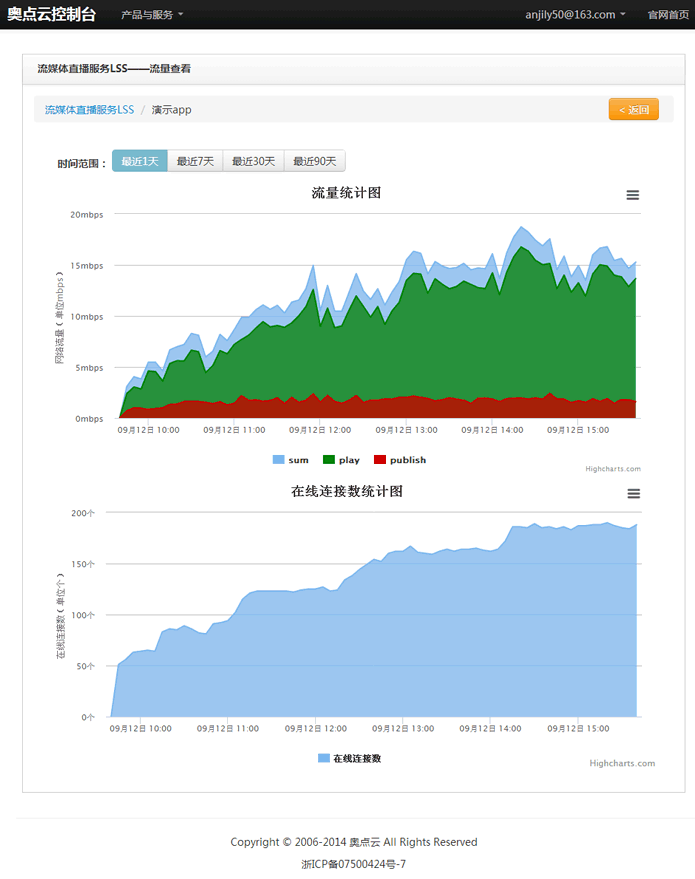695x879 pixels.
Task: Click the sum legend label
Action: (298, 460)
